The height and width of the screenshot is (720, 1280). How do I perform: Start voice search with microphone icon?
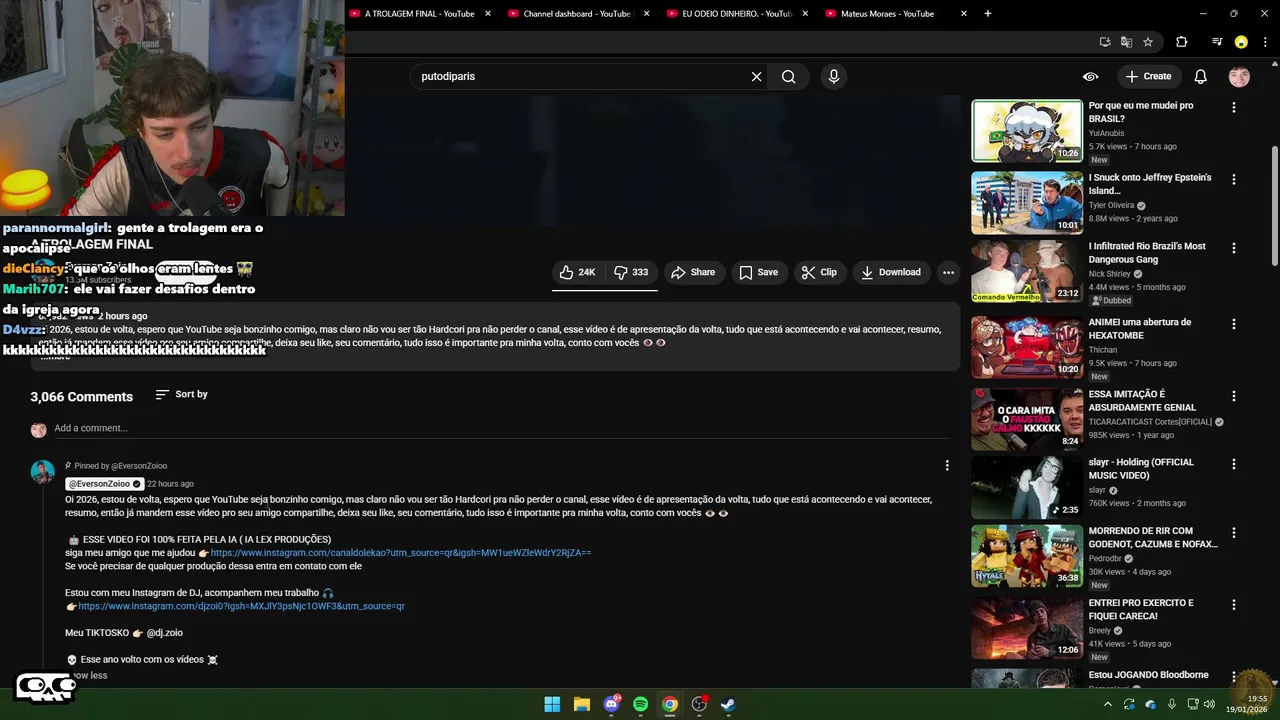click(834, 76)
